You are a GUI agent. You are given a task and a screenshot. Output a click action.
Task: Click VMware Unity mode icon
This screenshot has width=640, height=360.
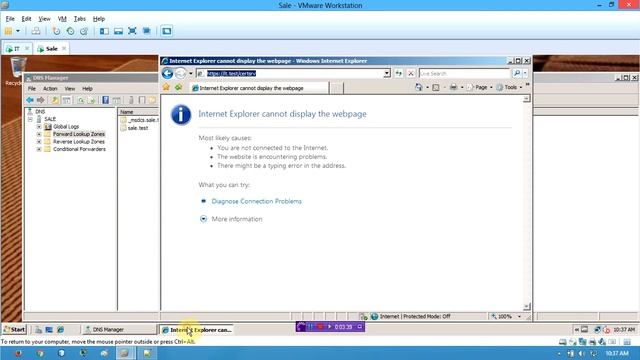click(147, 31)
